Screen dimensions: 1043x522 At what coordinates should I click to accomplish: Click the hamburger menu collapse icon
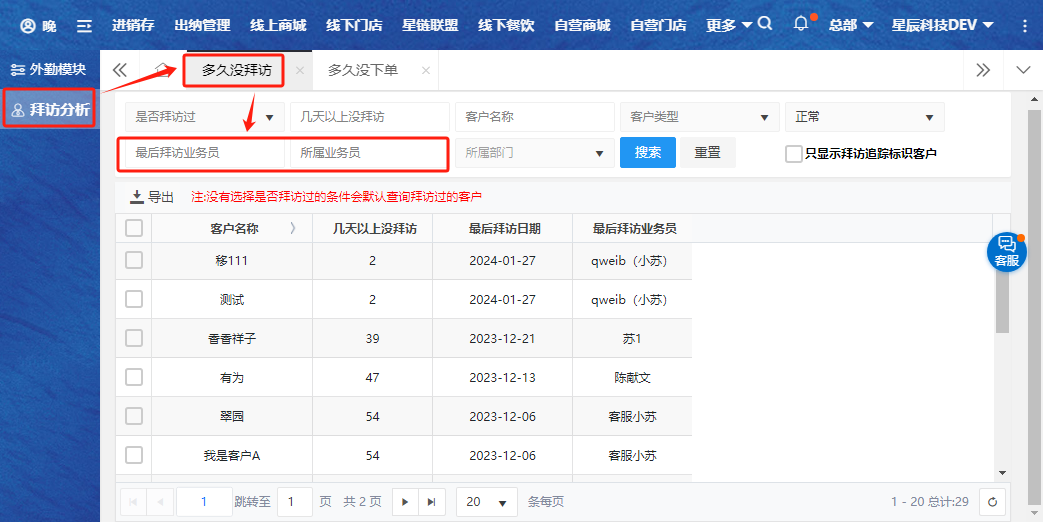pyautogui.click(x=85, y=25)
